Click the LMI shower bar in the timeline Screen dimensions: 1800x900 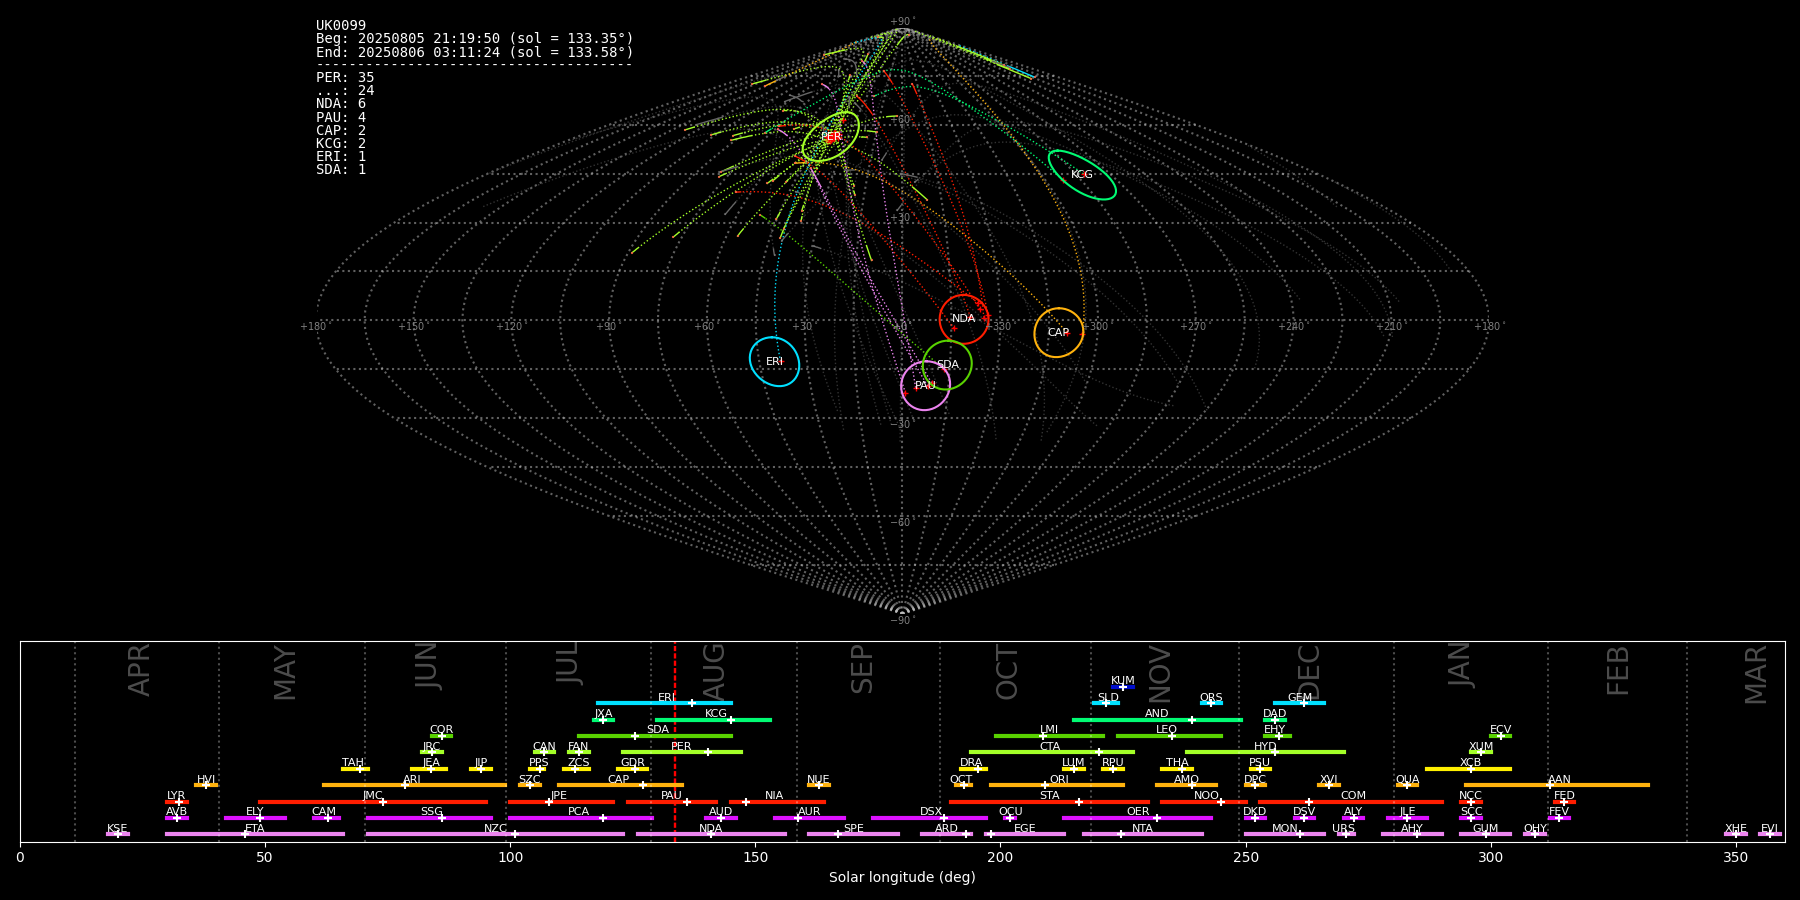pyautogui.click(x=1049, y=736)
